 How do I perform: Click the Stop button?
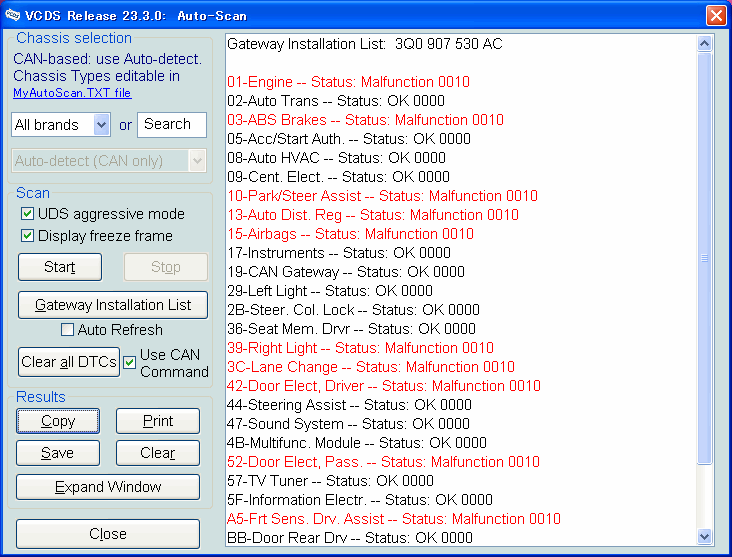click(x=166, y=267)
